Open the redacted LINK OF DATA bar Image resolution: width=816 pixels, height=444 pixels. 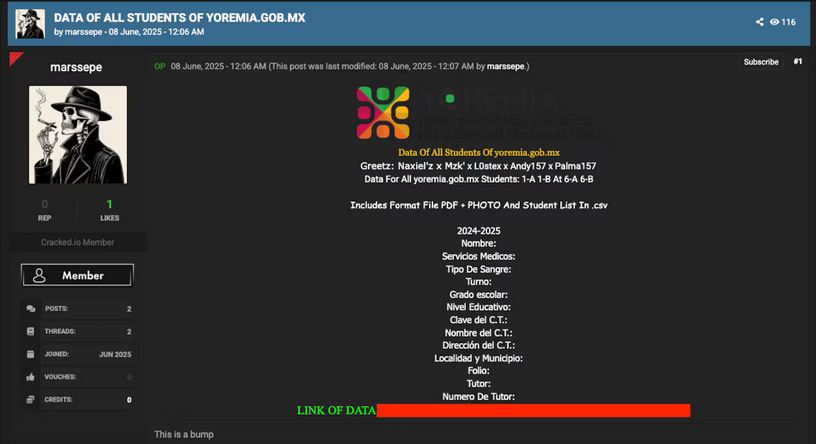click(533, 410)
